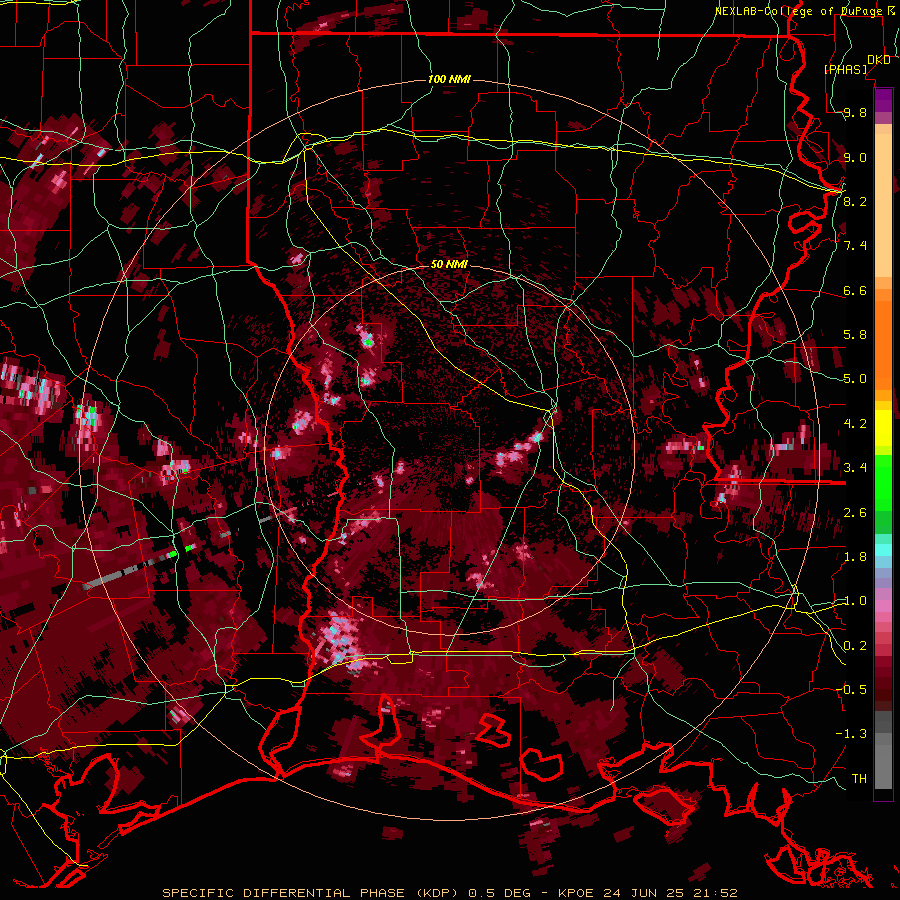Screen dimensions: 900x900
Task: Click the 2.6 value on color scale
Action: coord(855,513)
